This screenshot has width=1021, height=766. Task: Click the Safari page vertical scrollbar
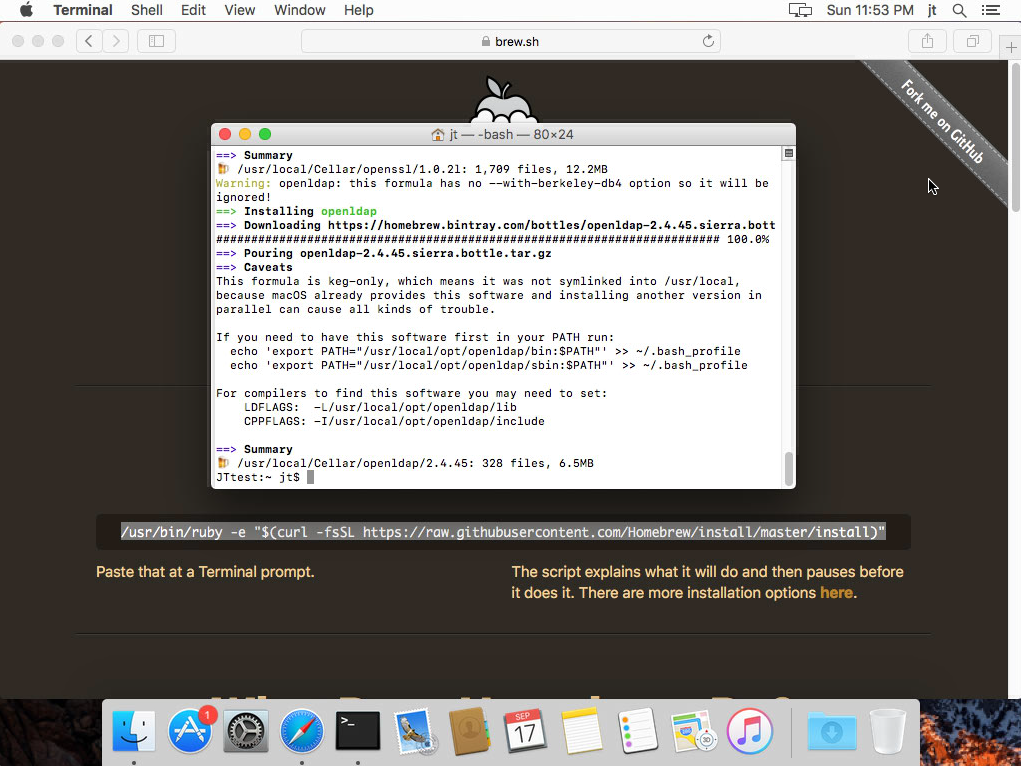coord(1015,137)
